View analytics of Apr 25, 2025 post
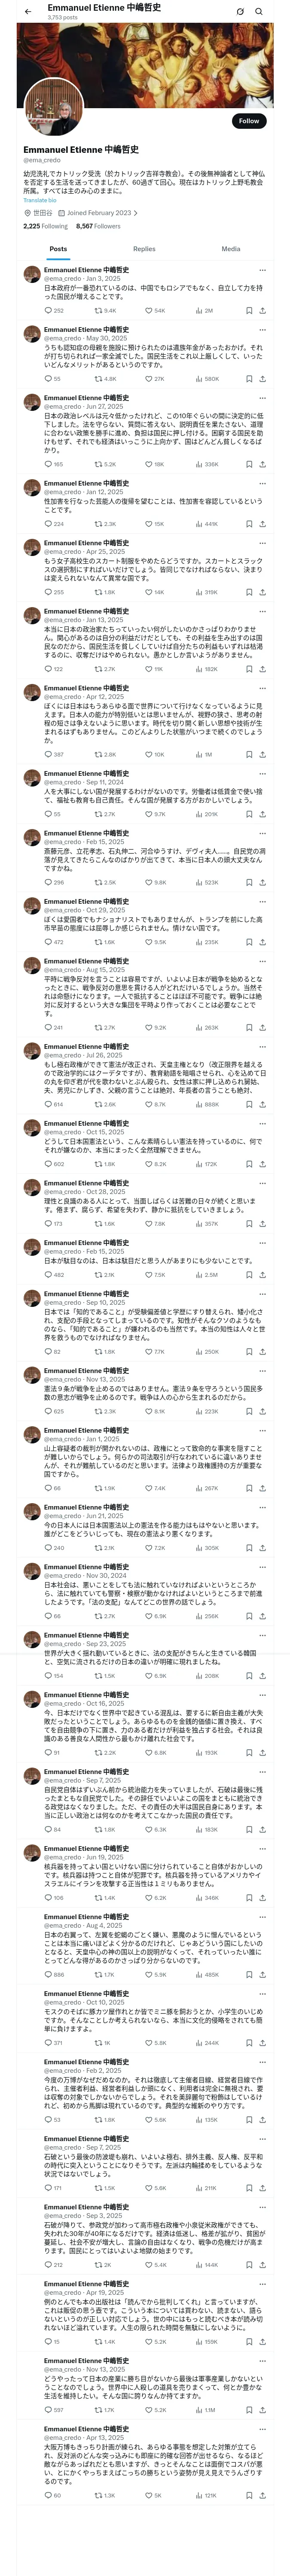This screenshot has width=290, height=2576. pos(200,592)
